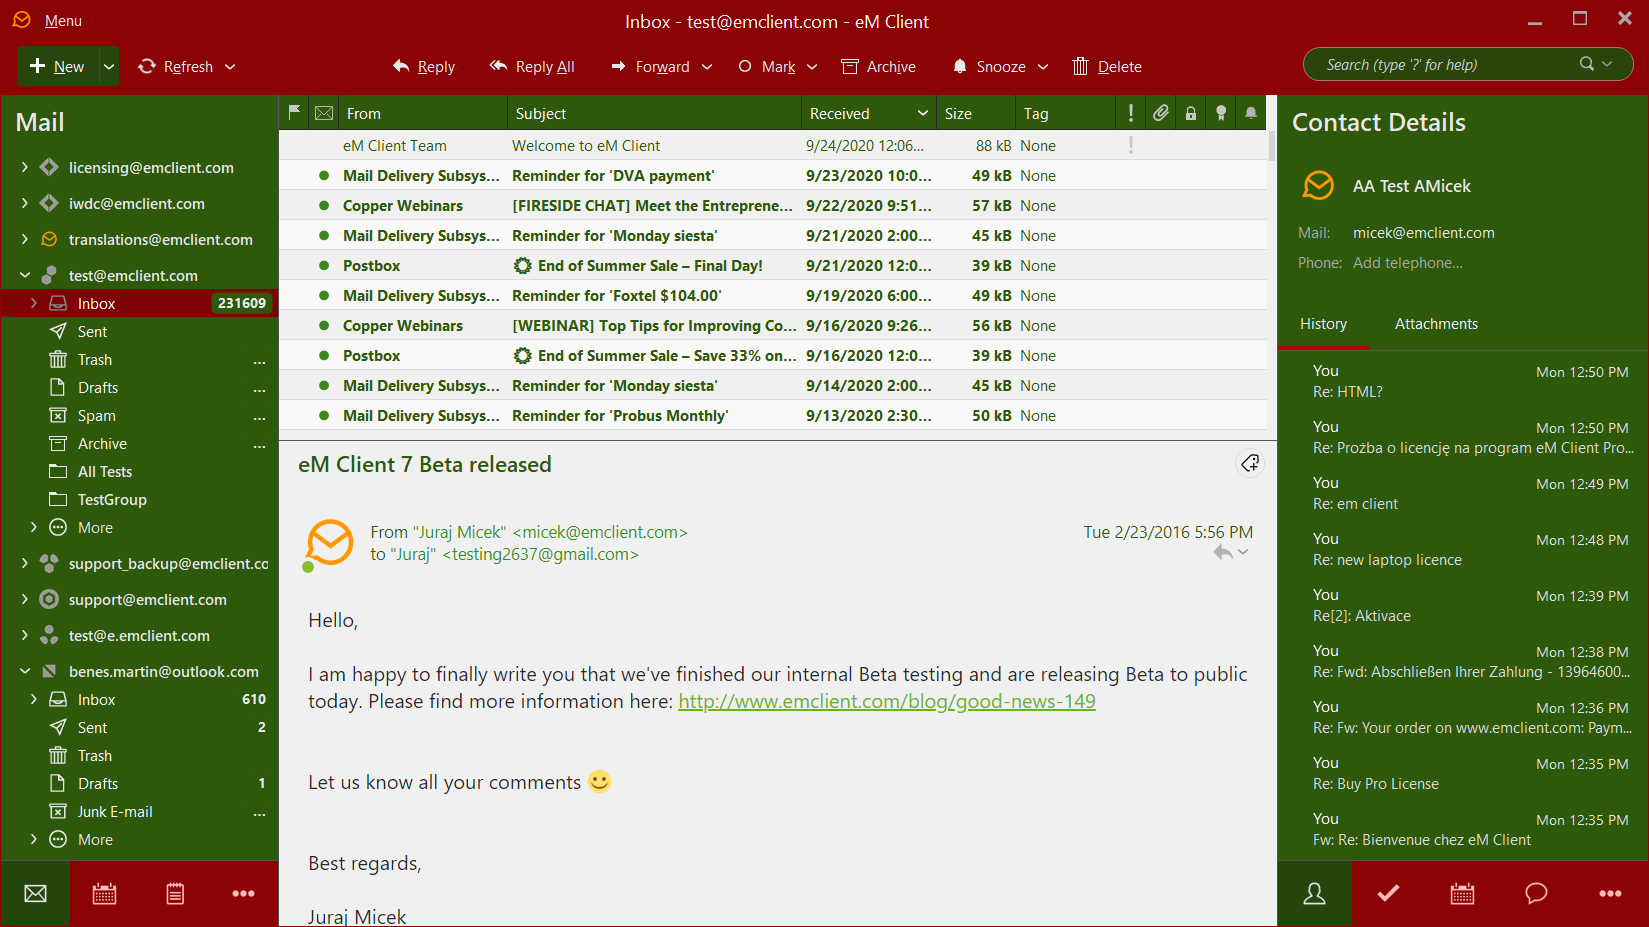Image resolution: width=1649 pixels, height=927 pixels.
Task: Open the good-news-149 blog link
Action: pos(886,702)
